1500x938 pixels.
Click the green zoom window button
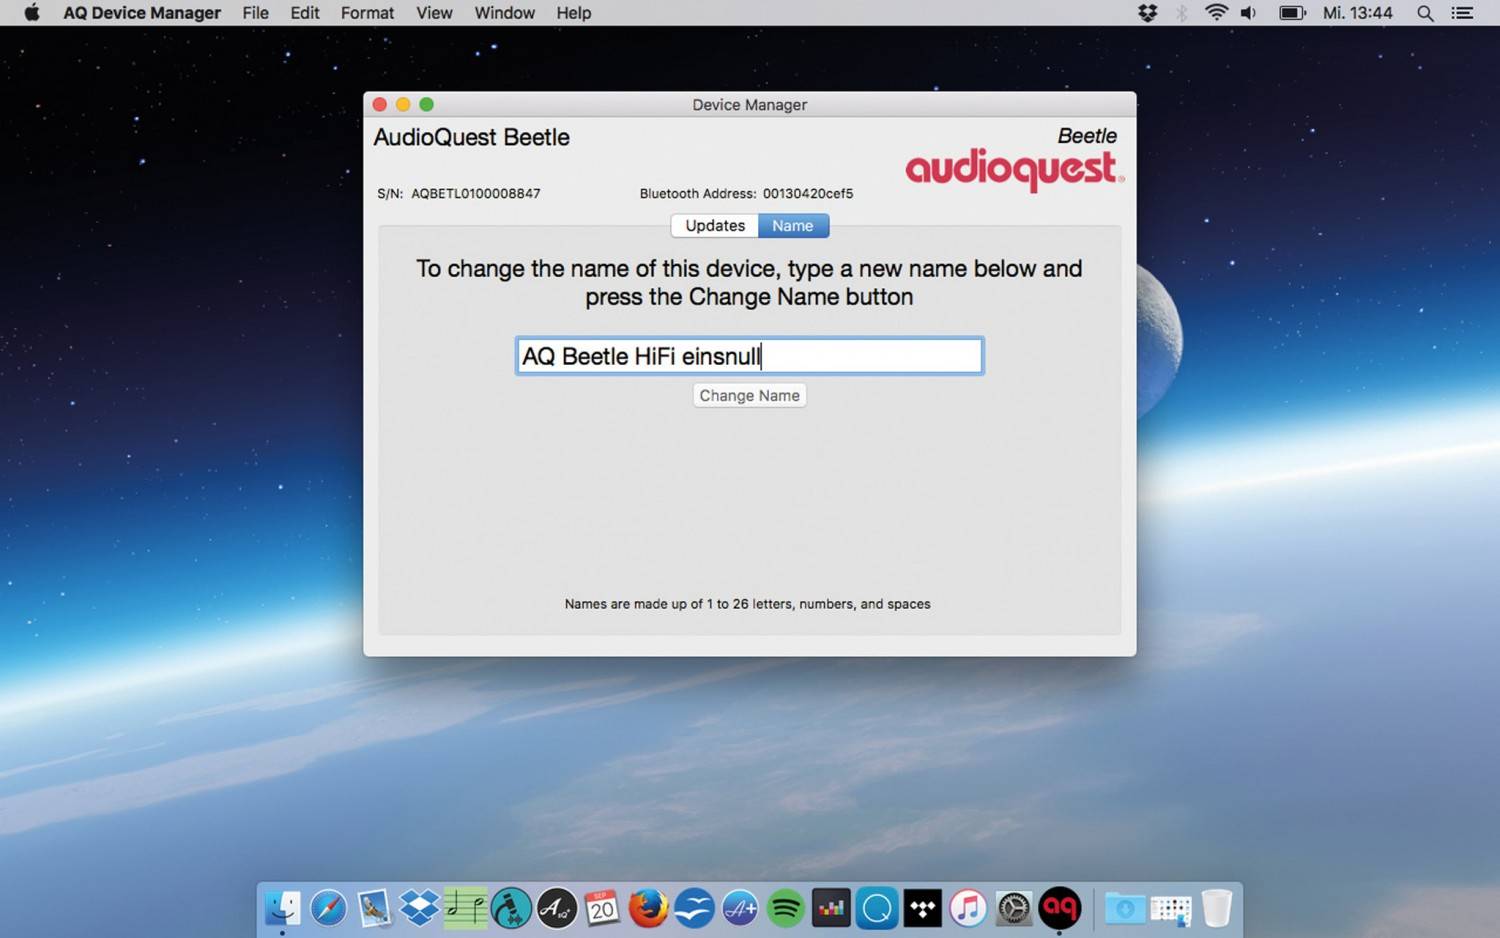(426, 104)
